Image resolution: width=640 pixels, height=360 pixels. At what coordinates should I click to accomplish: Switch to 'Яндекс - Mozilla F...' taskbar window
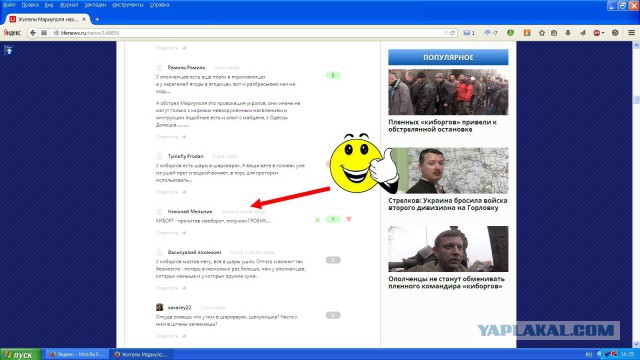76,354
